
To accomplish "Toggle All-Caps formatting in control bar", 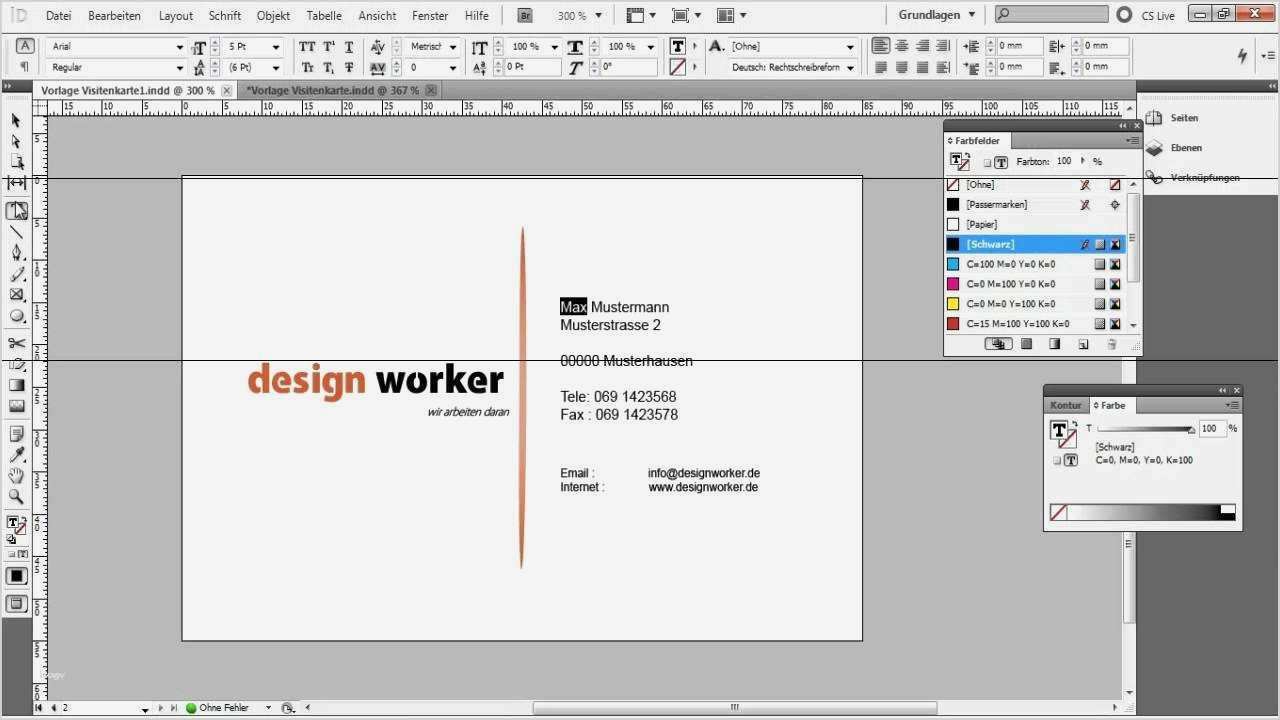I will point(307,46).
